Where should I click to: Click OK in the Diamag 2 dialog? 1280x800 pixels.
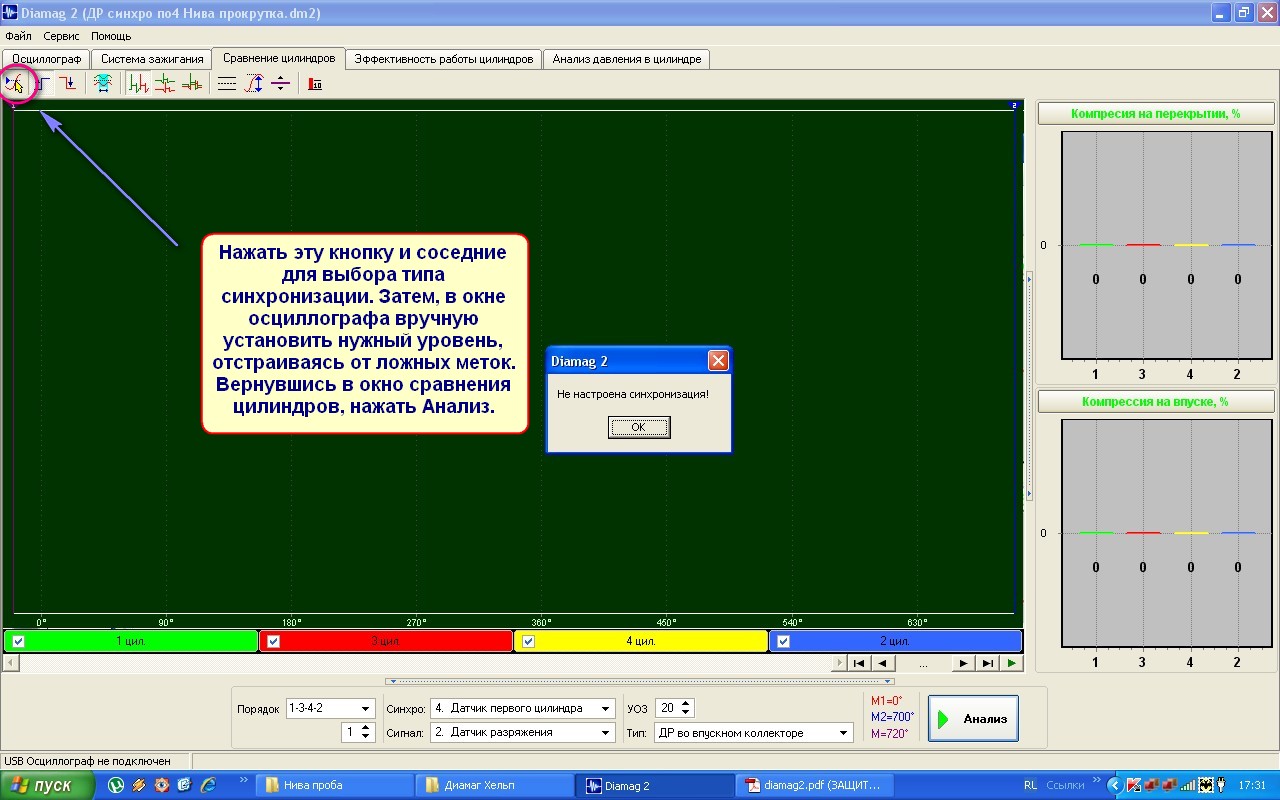coord(639,427)
